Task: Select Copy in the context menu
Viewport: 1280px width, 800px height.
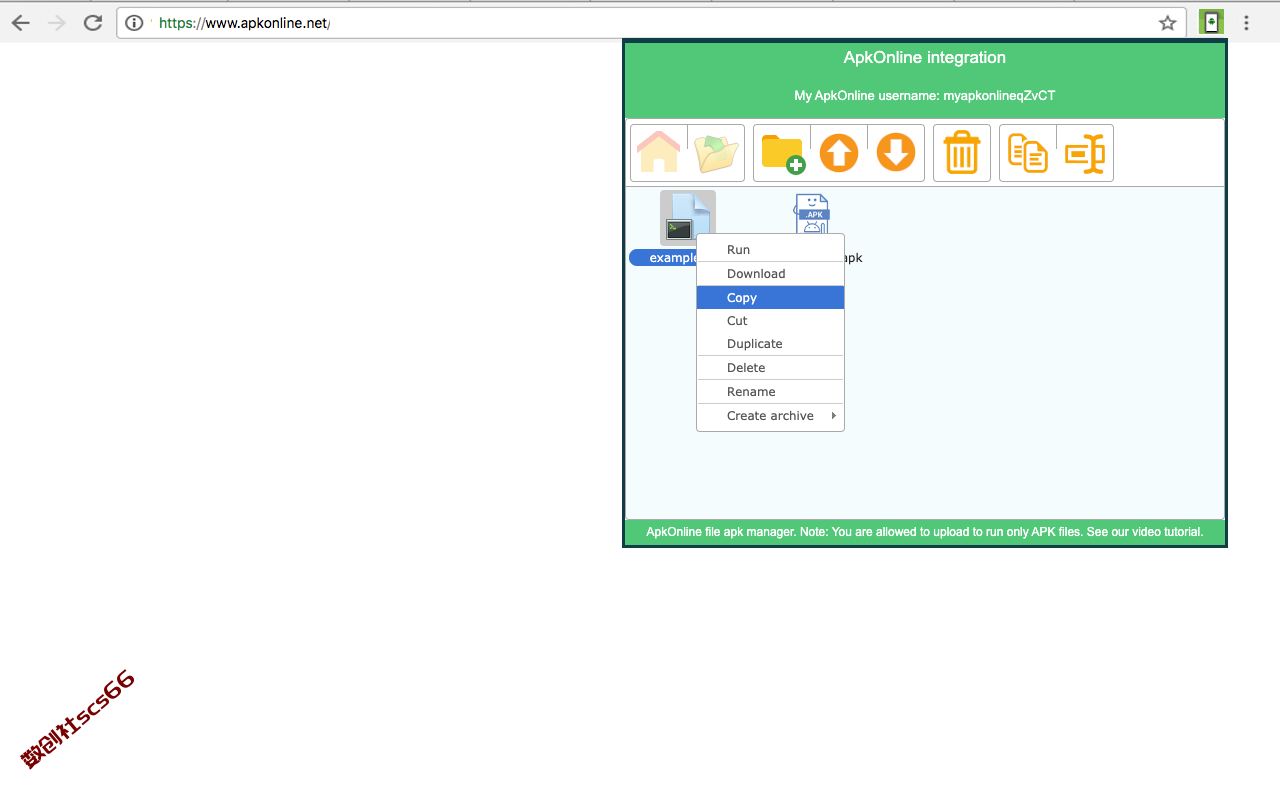Action: 770,298
